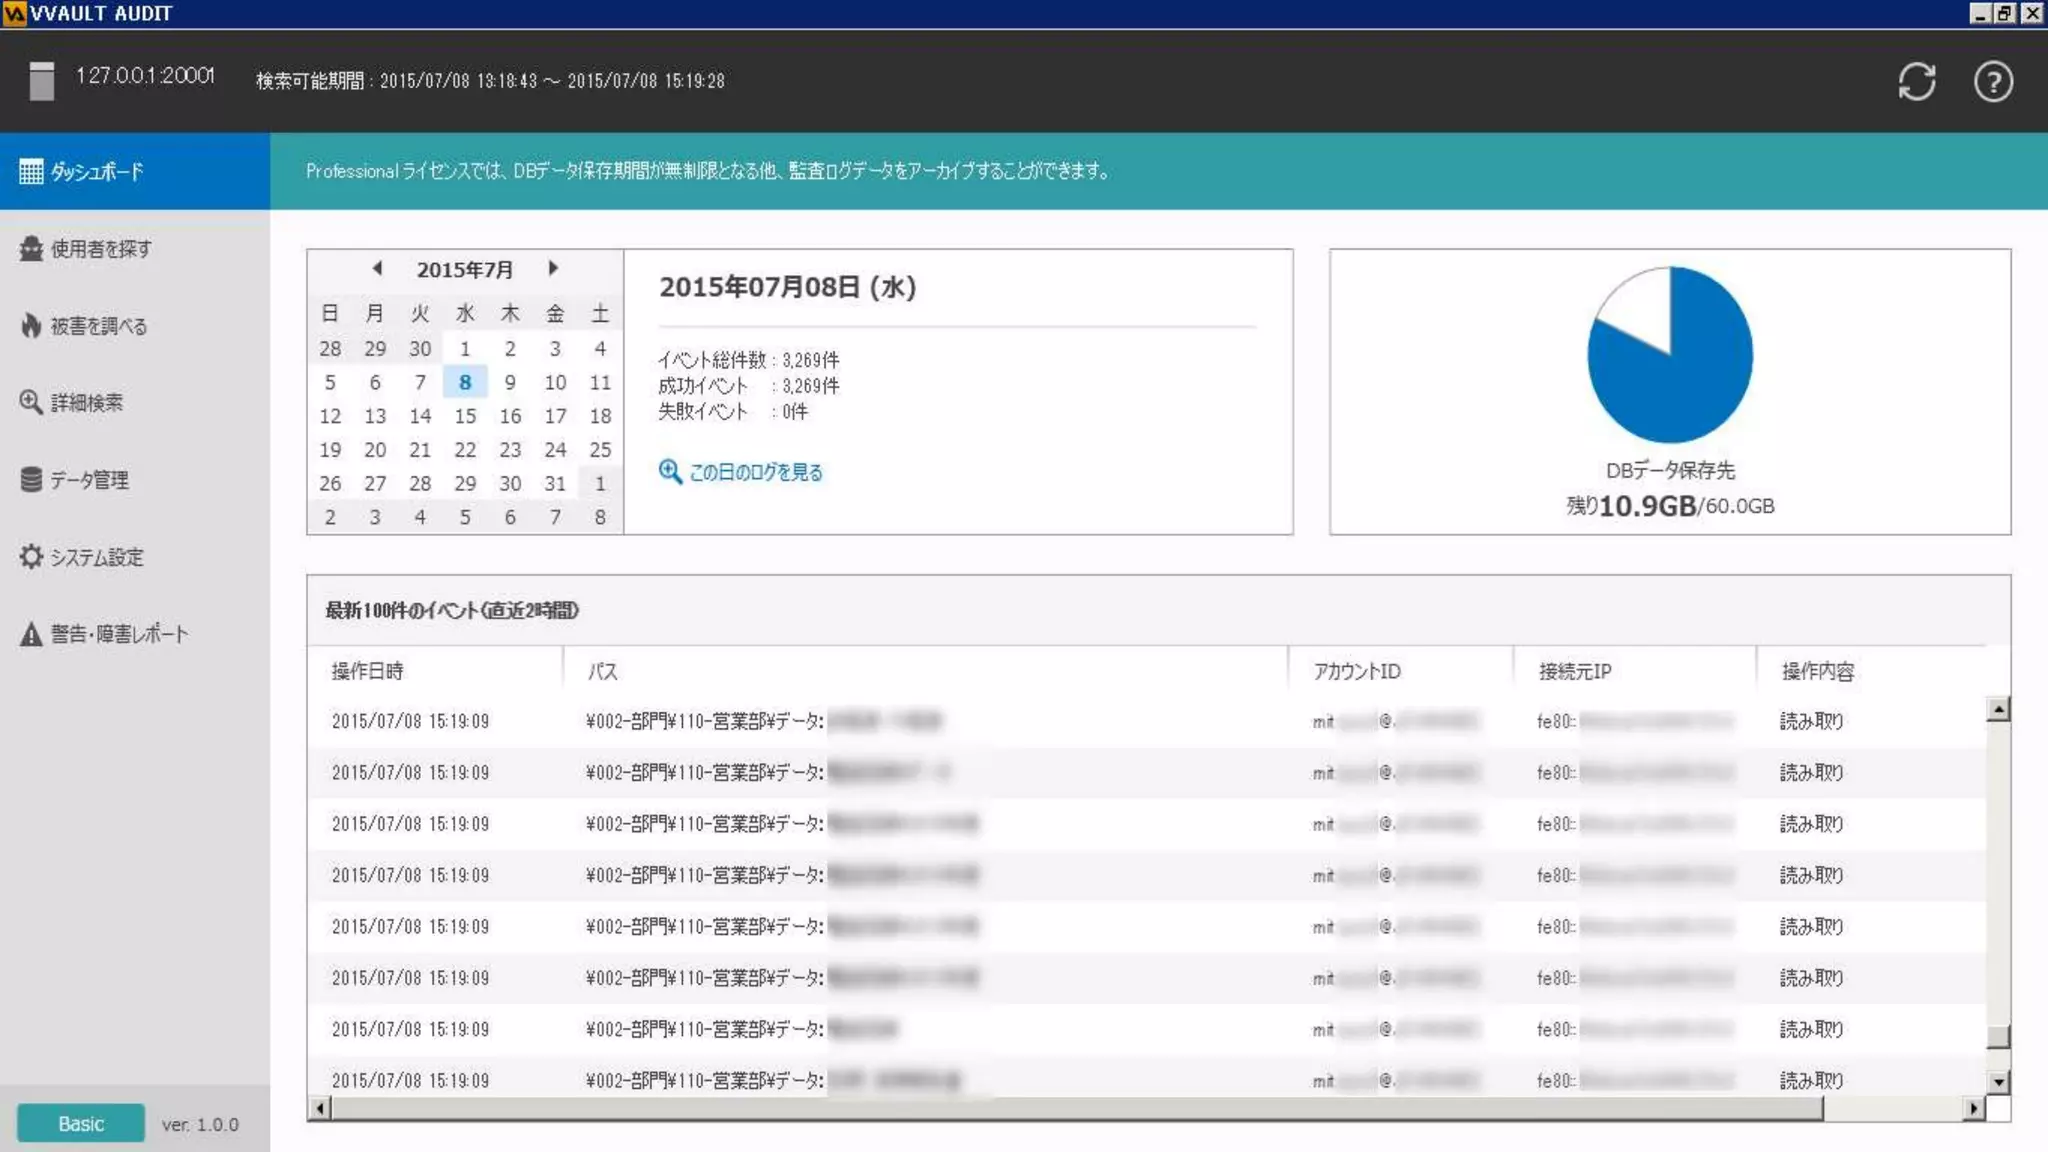2048x1152 pixels.
Task: Open the ダッシュボード dashboard menu item
Action: click(x=96, y=172)
